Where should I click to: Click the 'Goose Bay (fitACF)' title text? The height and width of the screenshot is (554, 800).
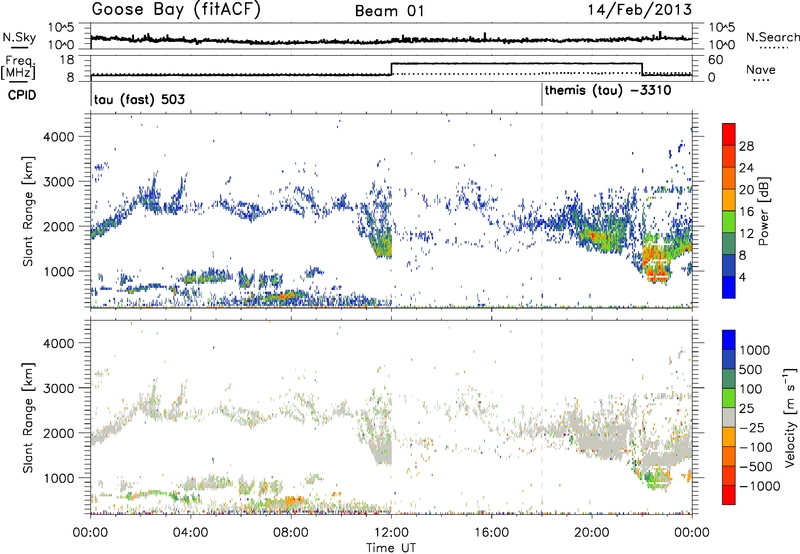pyautogui.click(x=176, y=10)
